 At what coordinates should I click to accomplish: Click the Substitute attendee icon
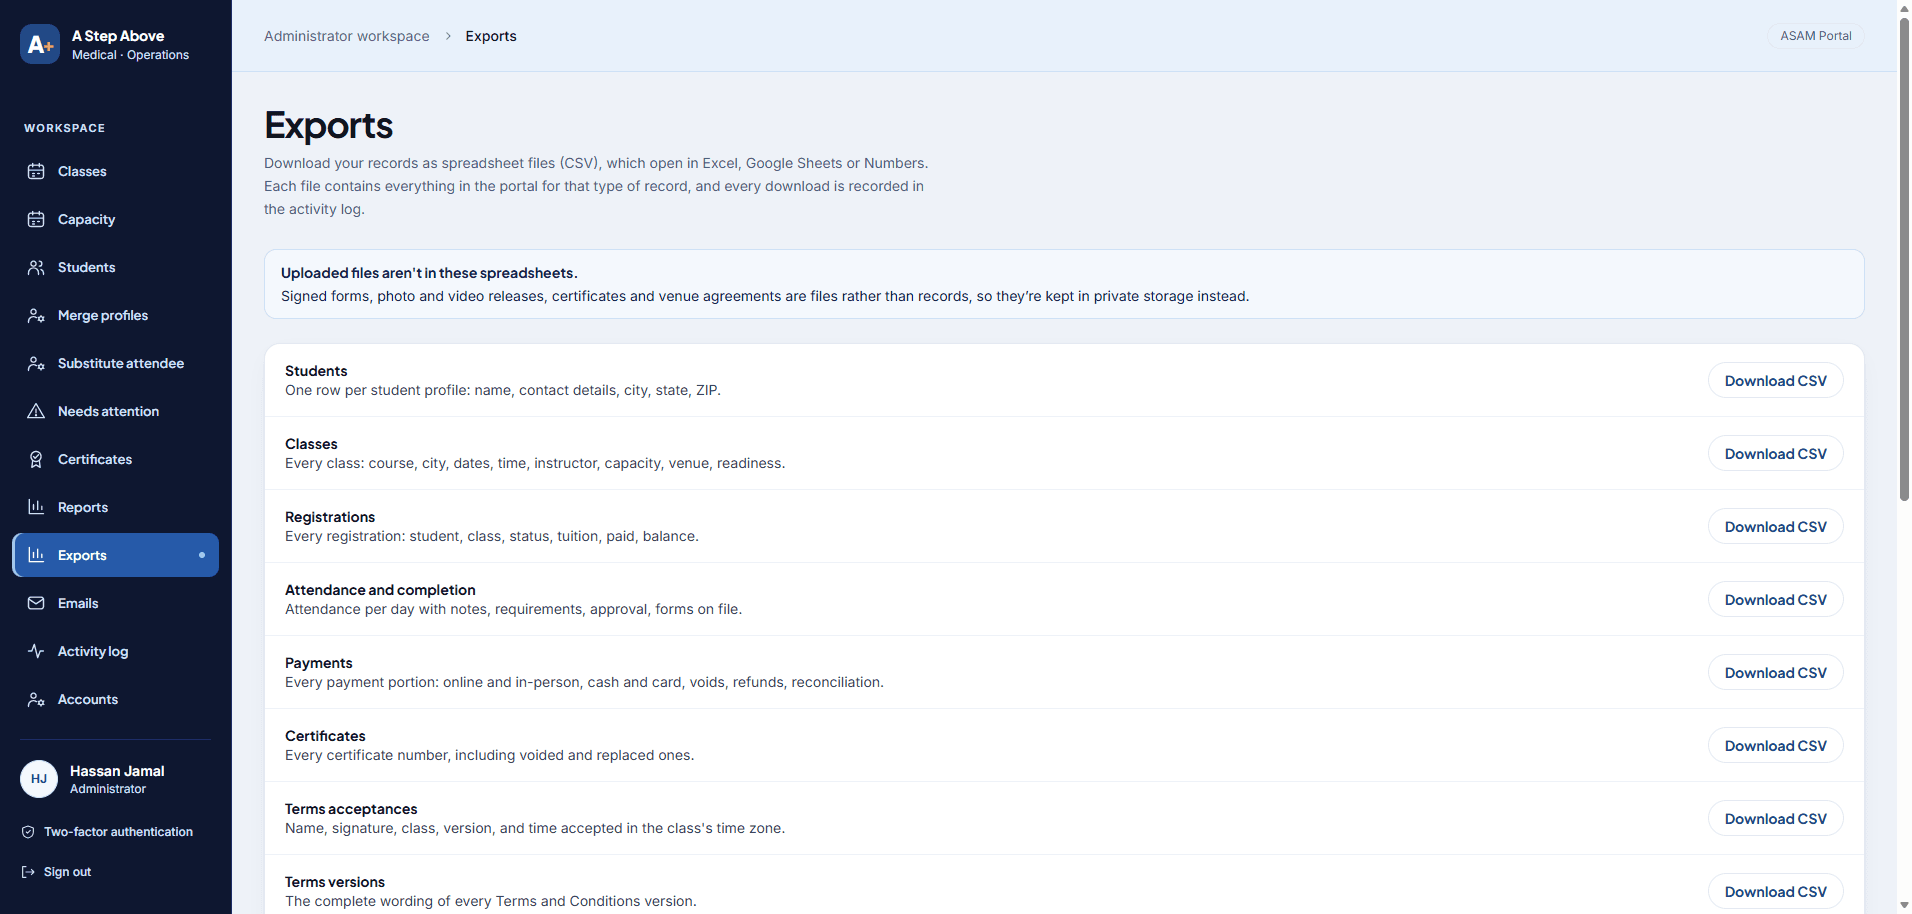tap(36, 363)
